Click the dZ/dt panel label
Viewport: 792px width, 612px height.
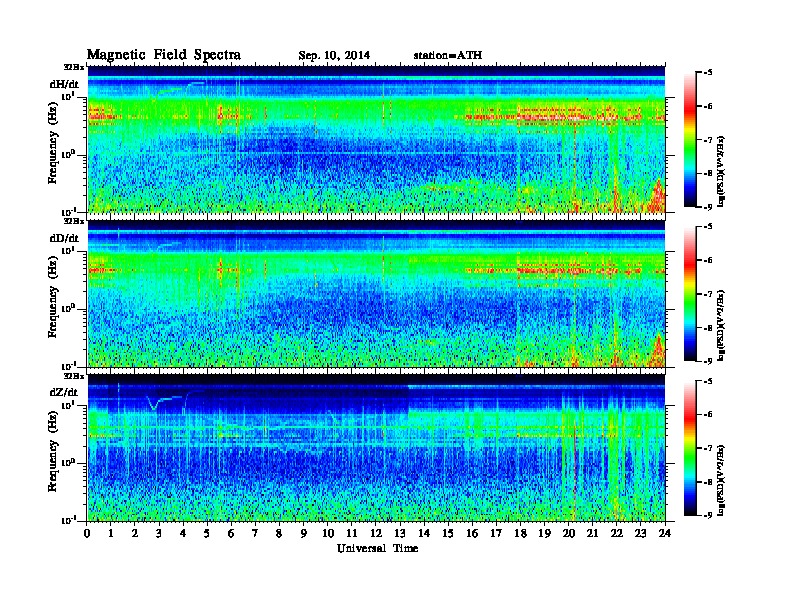click(x=64, y=392)
